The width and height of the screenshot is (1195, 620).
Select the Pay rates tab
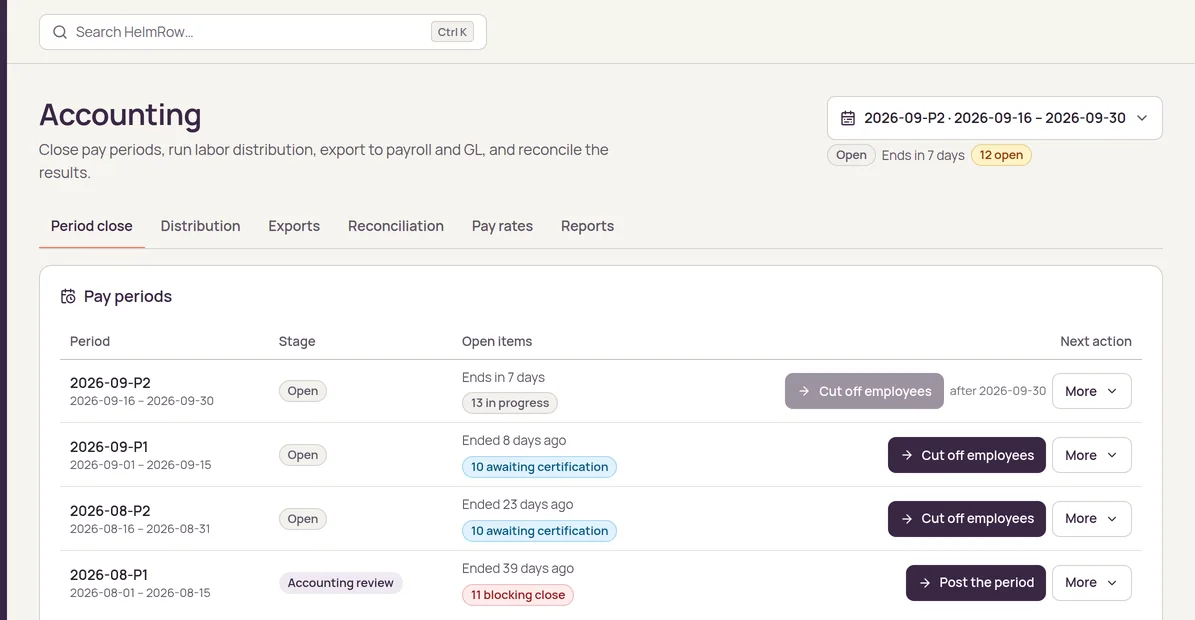502,226
